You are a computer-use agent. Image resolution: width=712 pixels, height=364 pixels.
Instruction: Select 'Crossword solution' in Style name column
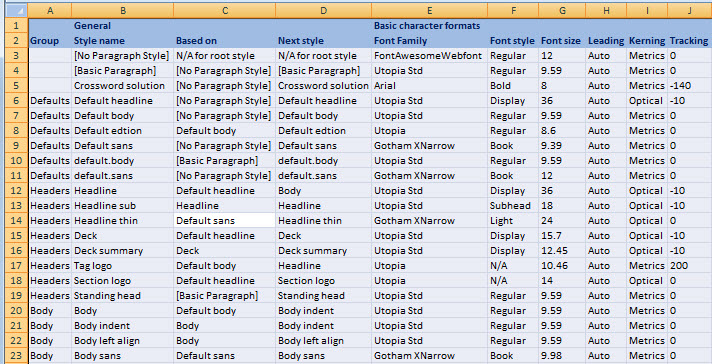pyautogui.click(x=122, y=85)
